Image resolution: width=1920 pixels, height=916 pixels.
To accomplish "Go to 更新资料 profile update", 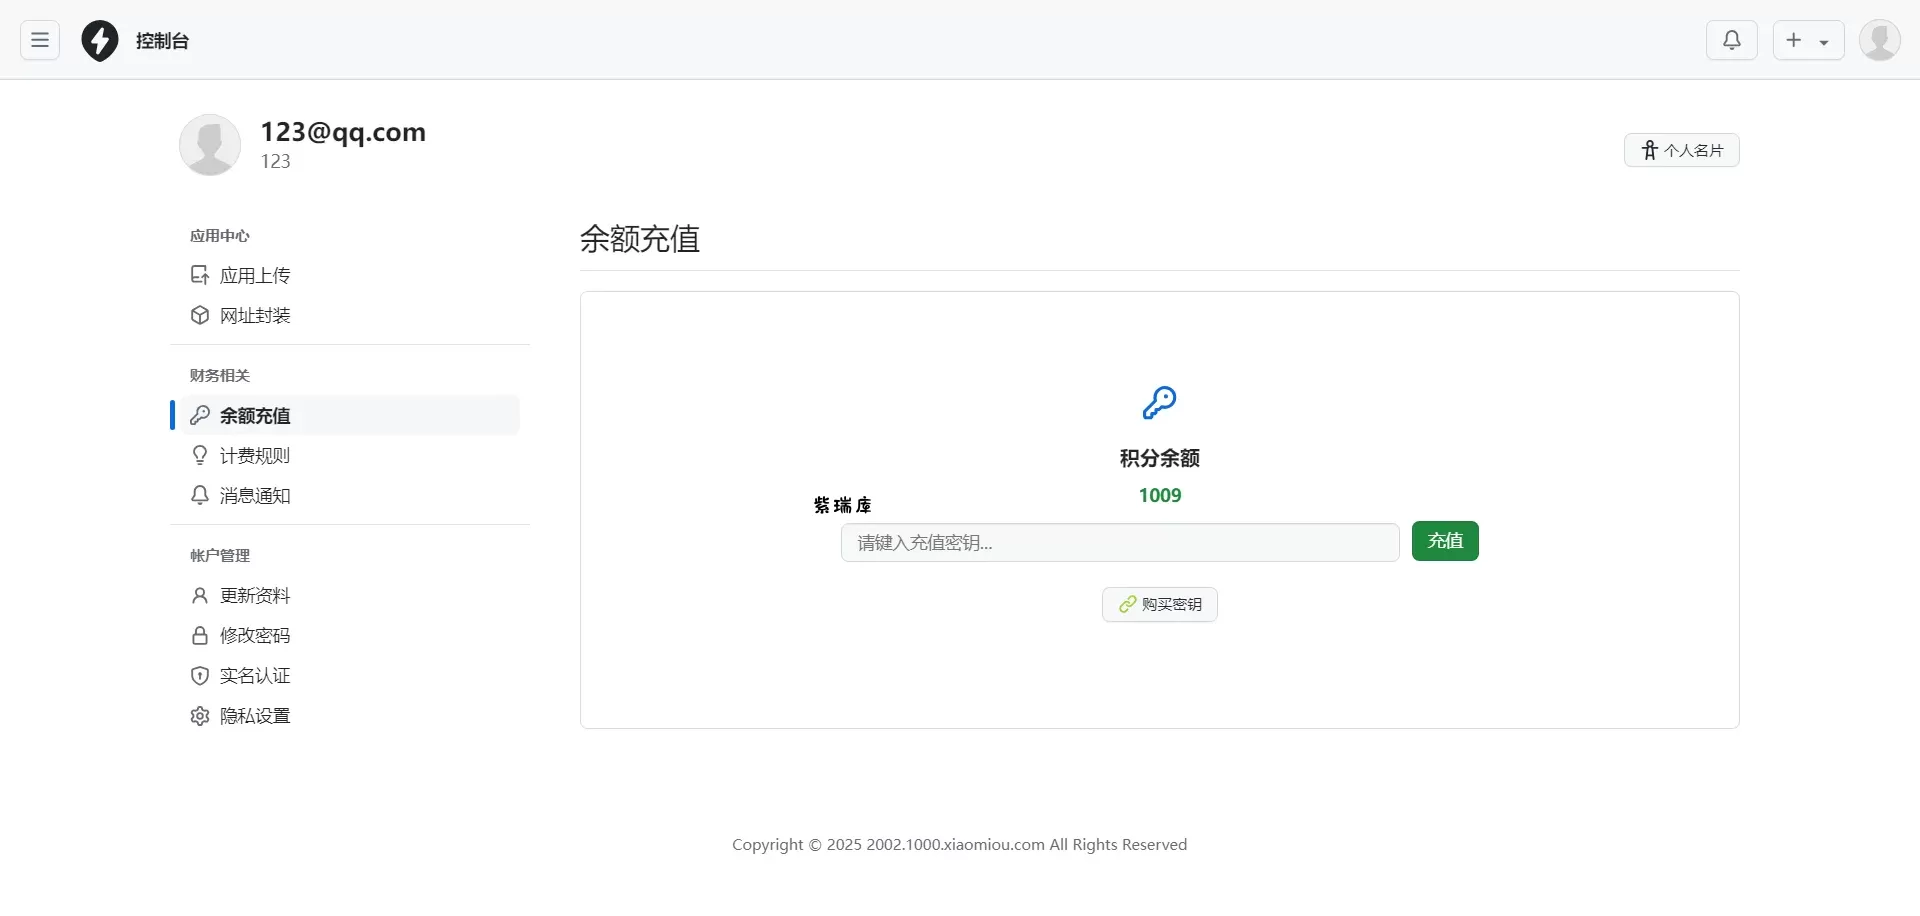I will [255, 595].
